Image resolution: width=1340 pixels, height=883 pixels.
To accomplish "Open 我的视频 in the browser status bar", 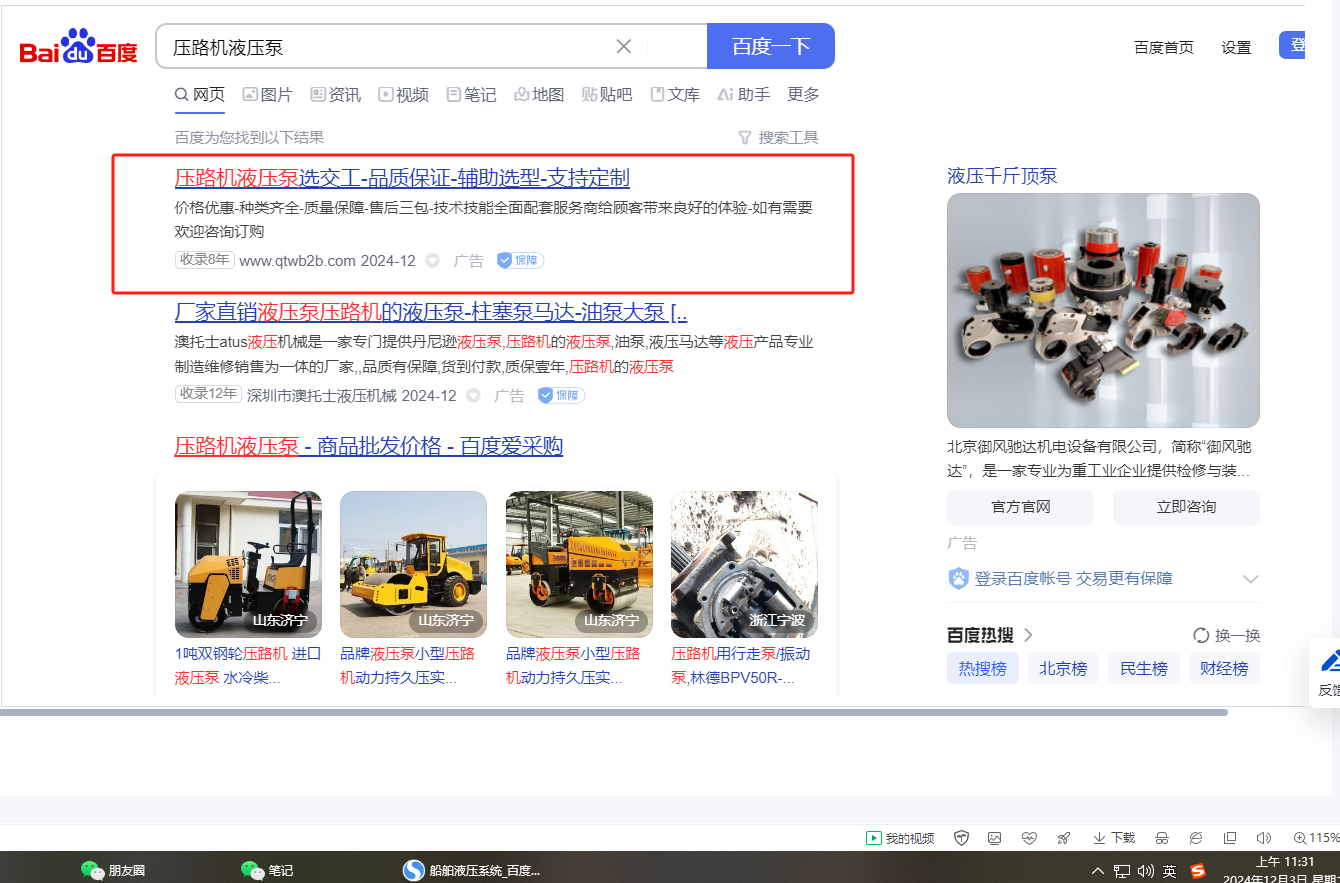I will [x=901, y=838].
